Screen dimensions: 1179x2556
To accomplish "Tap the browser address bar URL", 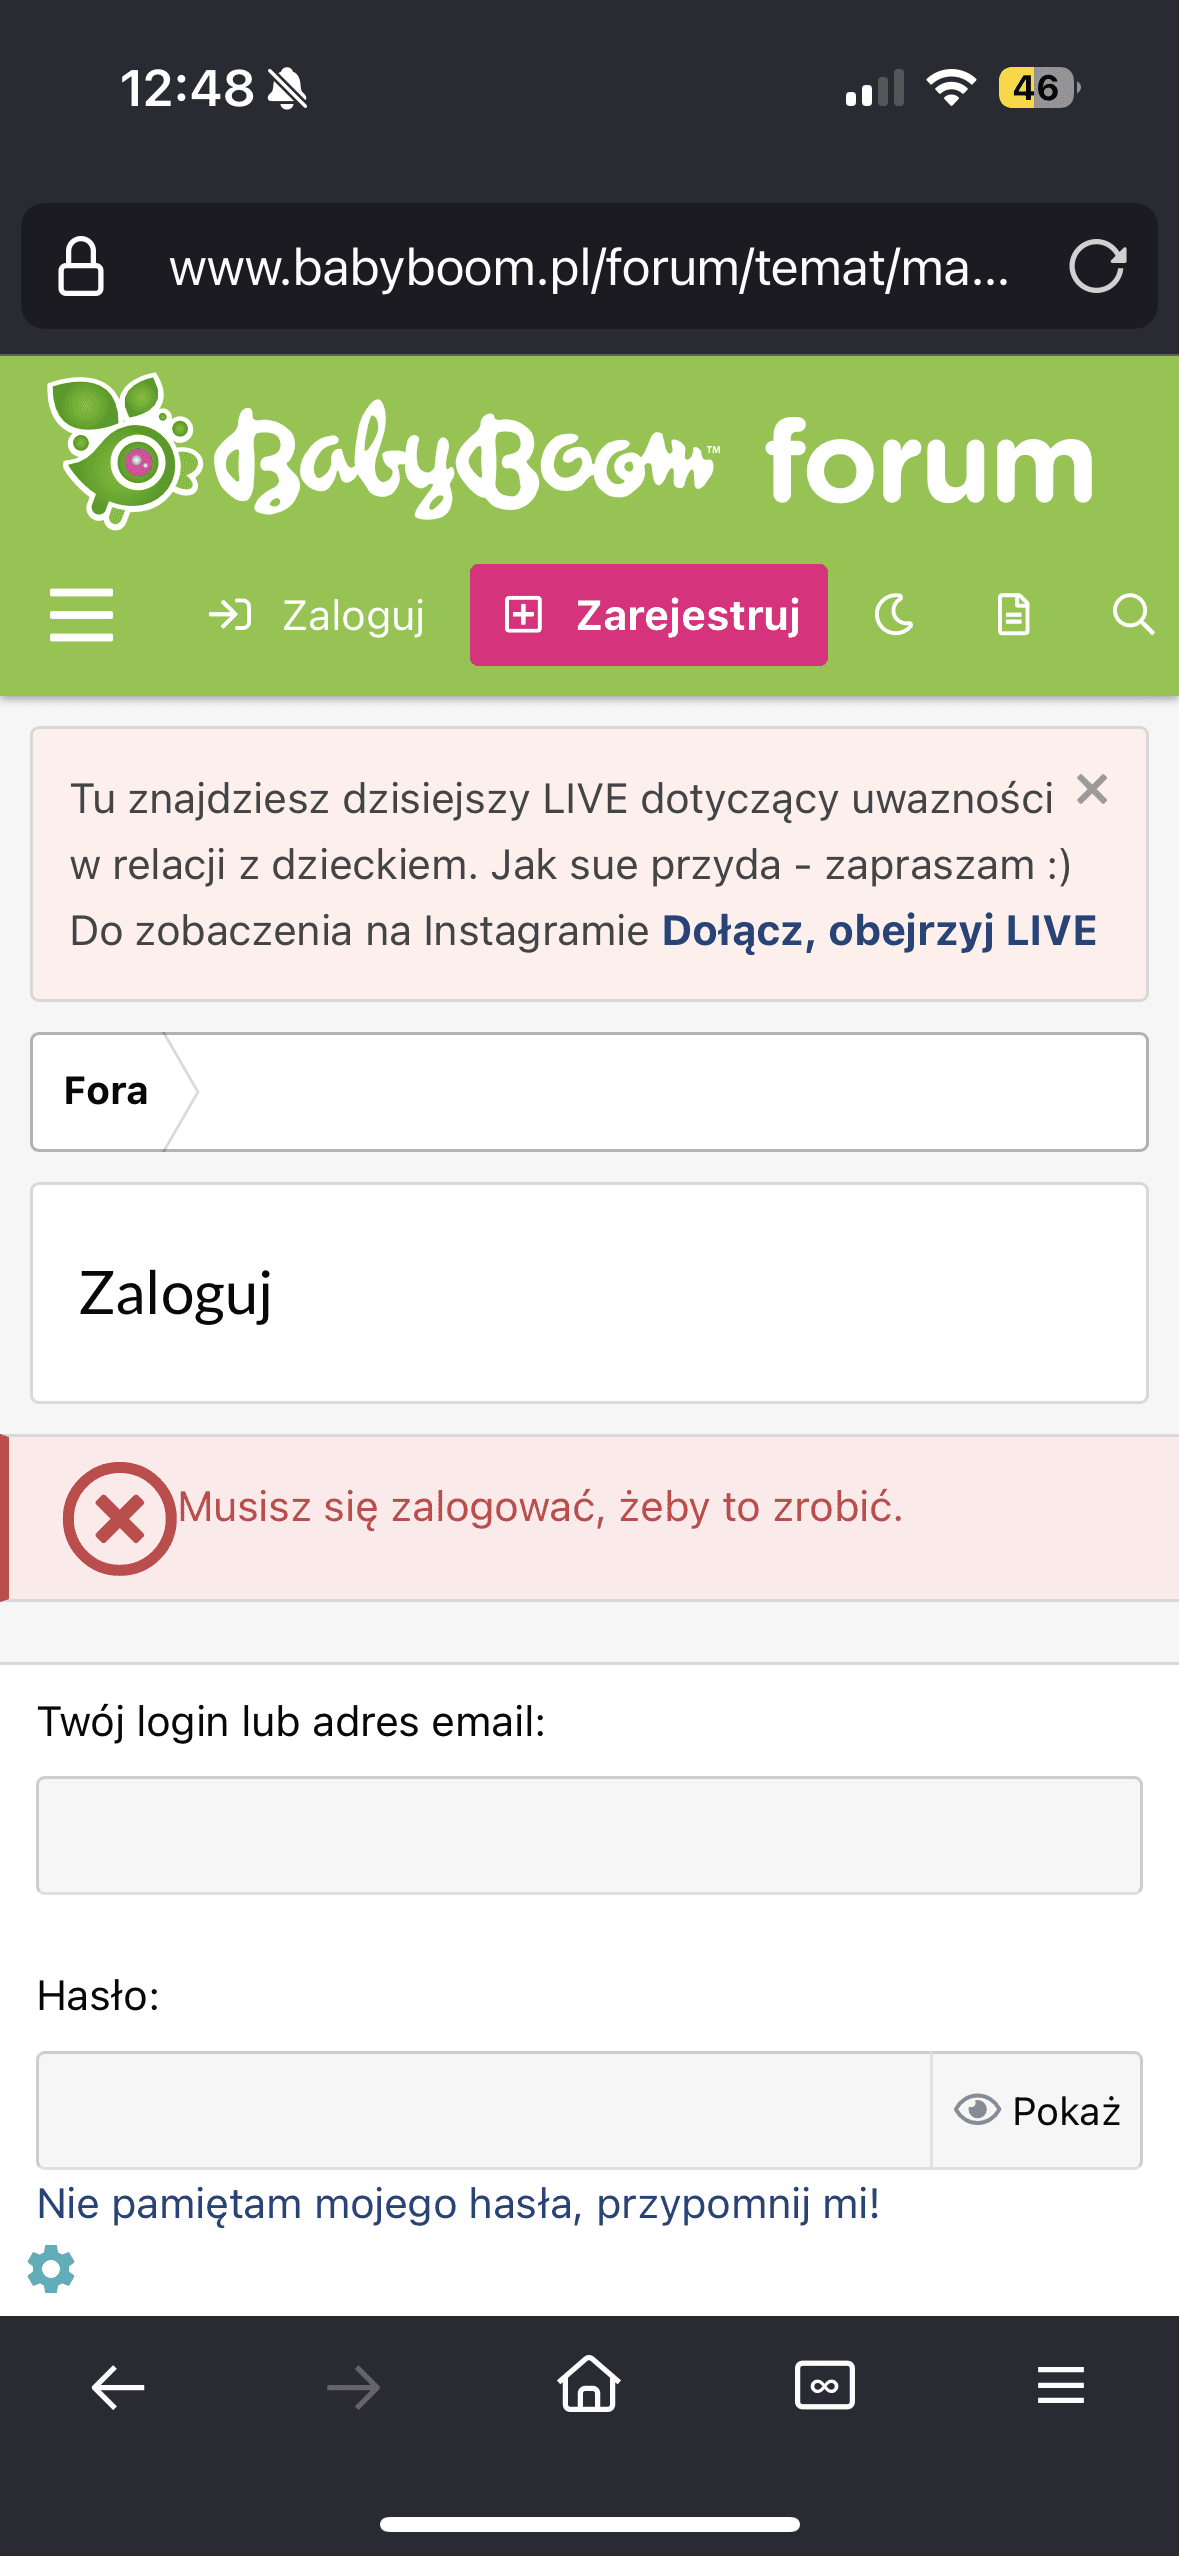I will click(x=589, y=267).
